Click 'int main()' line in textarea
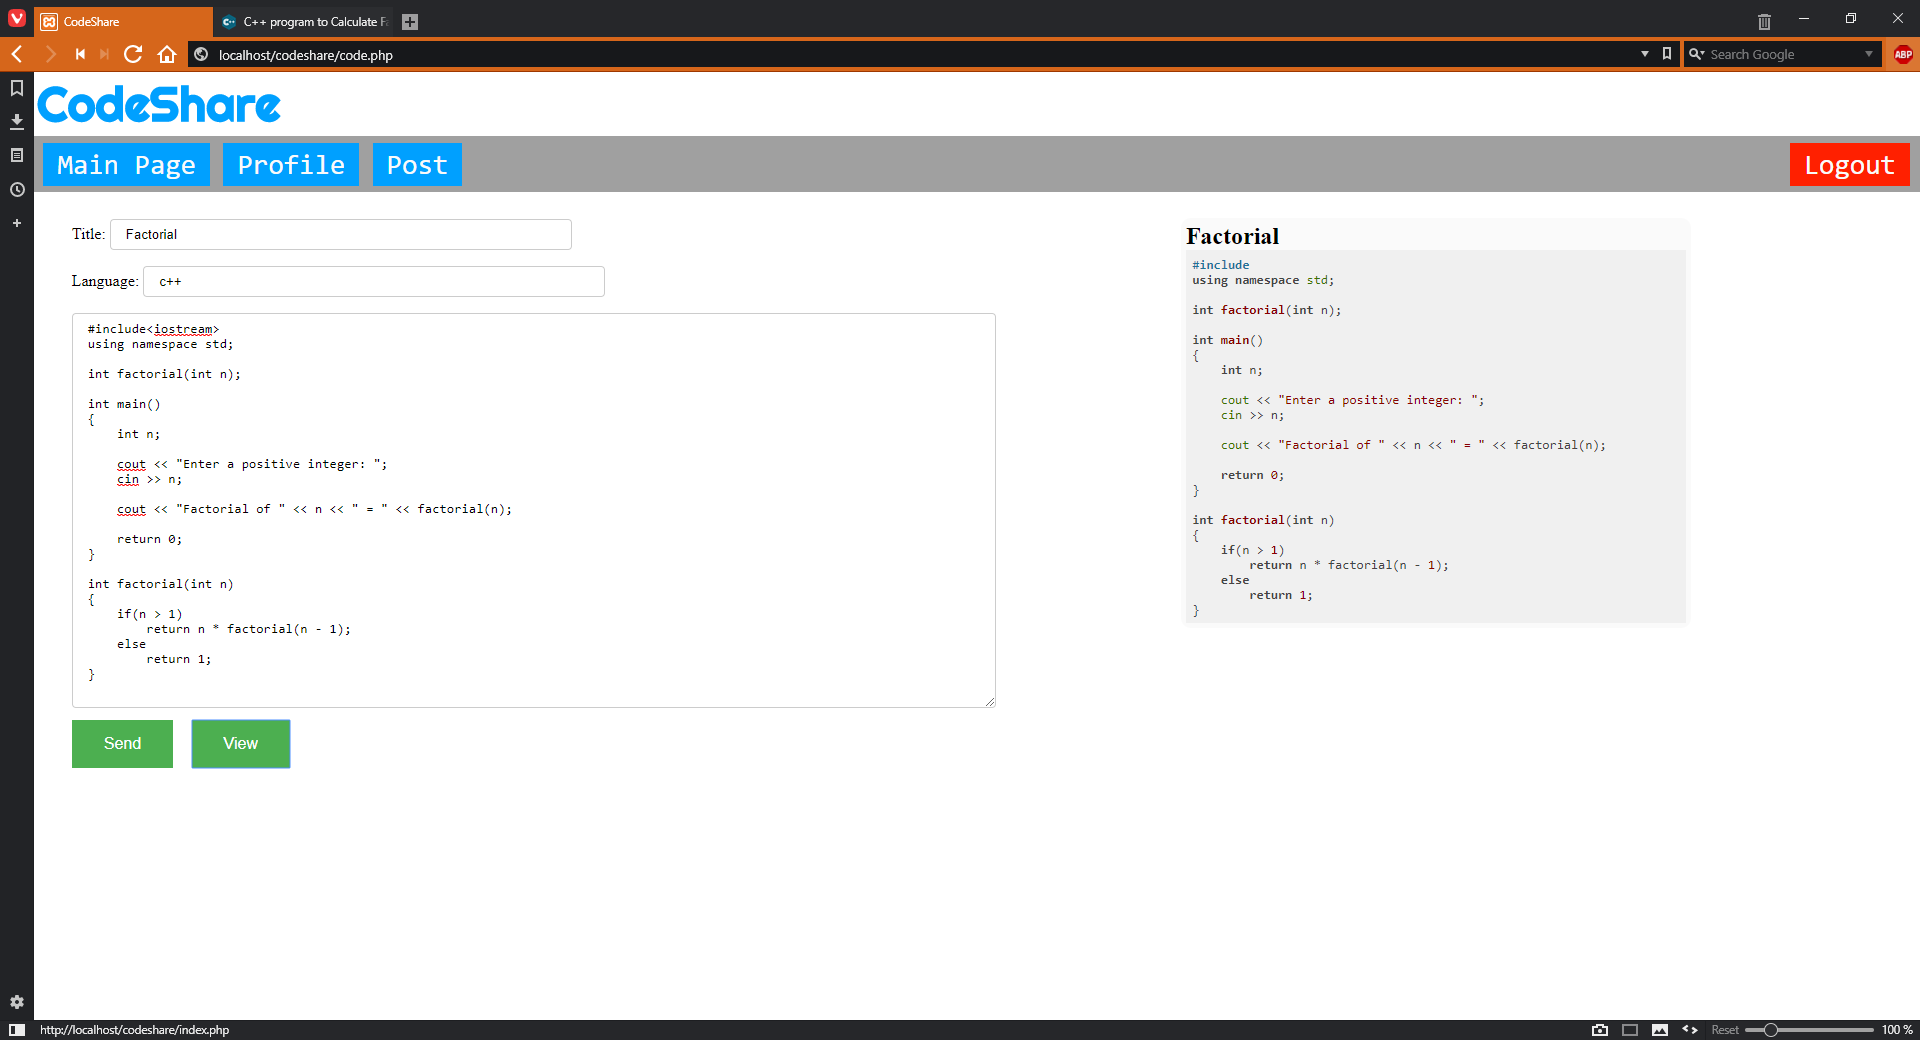The height and width of the screenshot is (1040, 1920). point(124,404)
